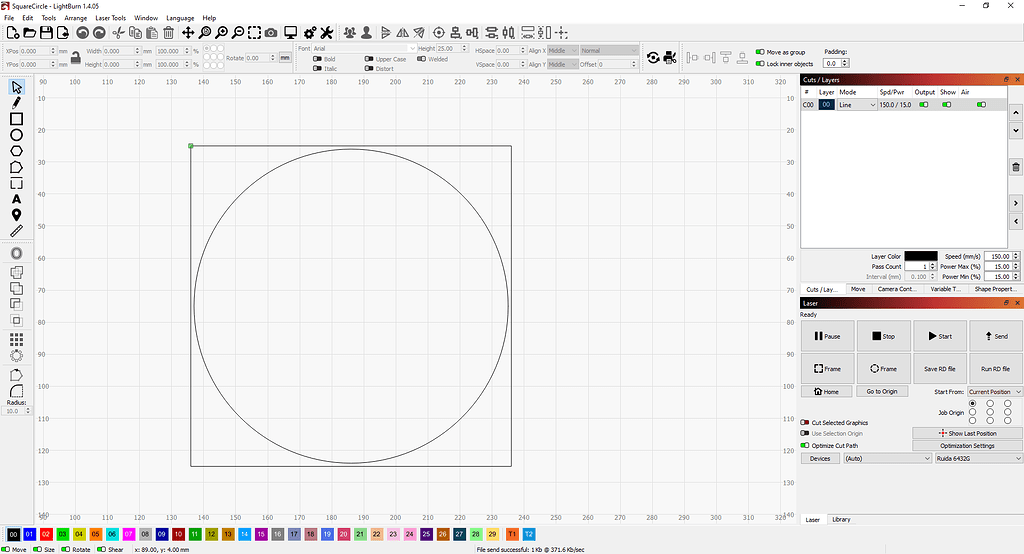Toggle Move as group option

760,52
